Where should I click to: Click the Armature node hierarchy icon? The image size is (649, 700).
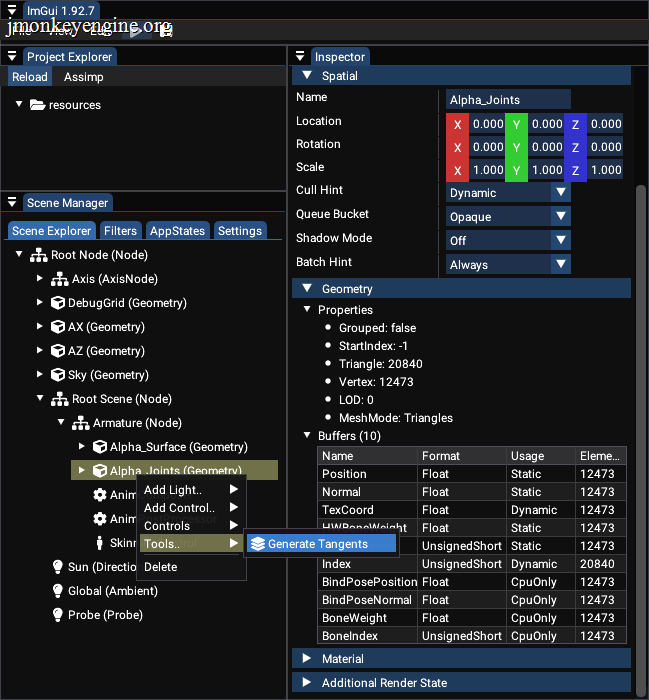pos(80,423)
